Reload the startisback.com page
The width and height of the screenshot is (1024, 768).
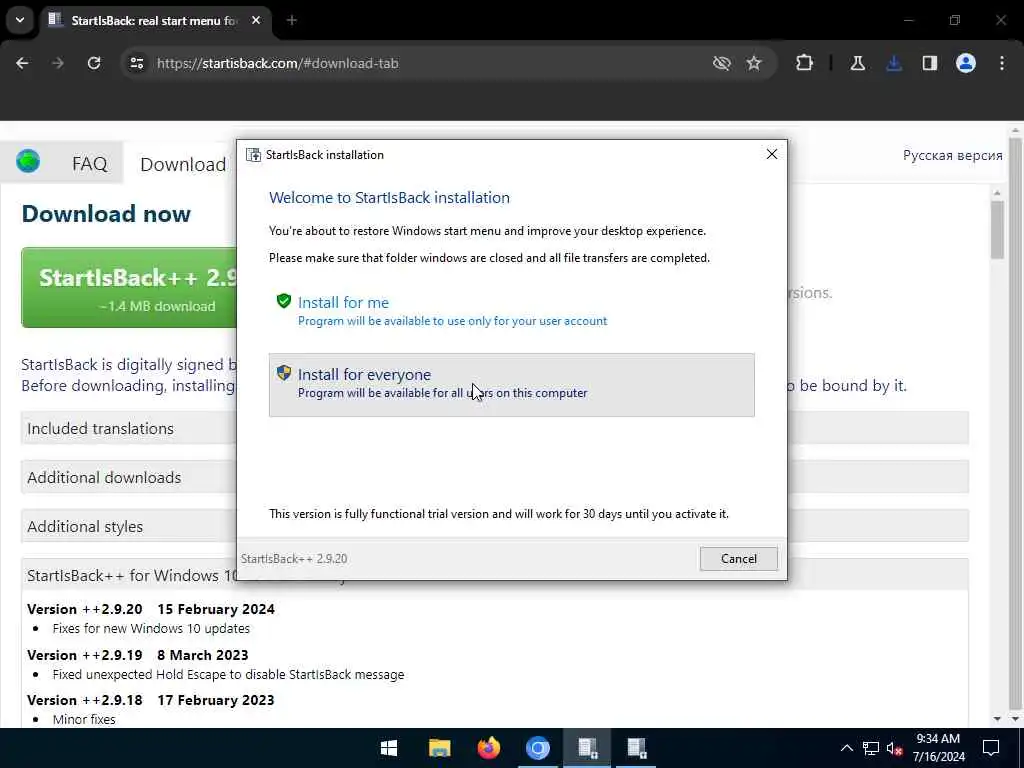click(x=94, y=63)
